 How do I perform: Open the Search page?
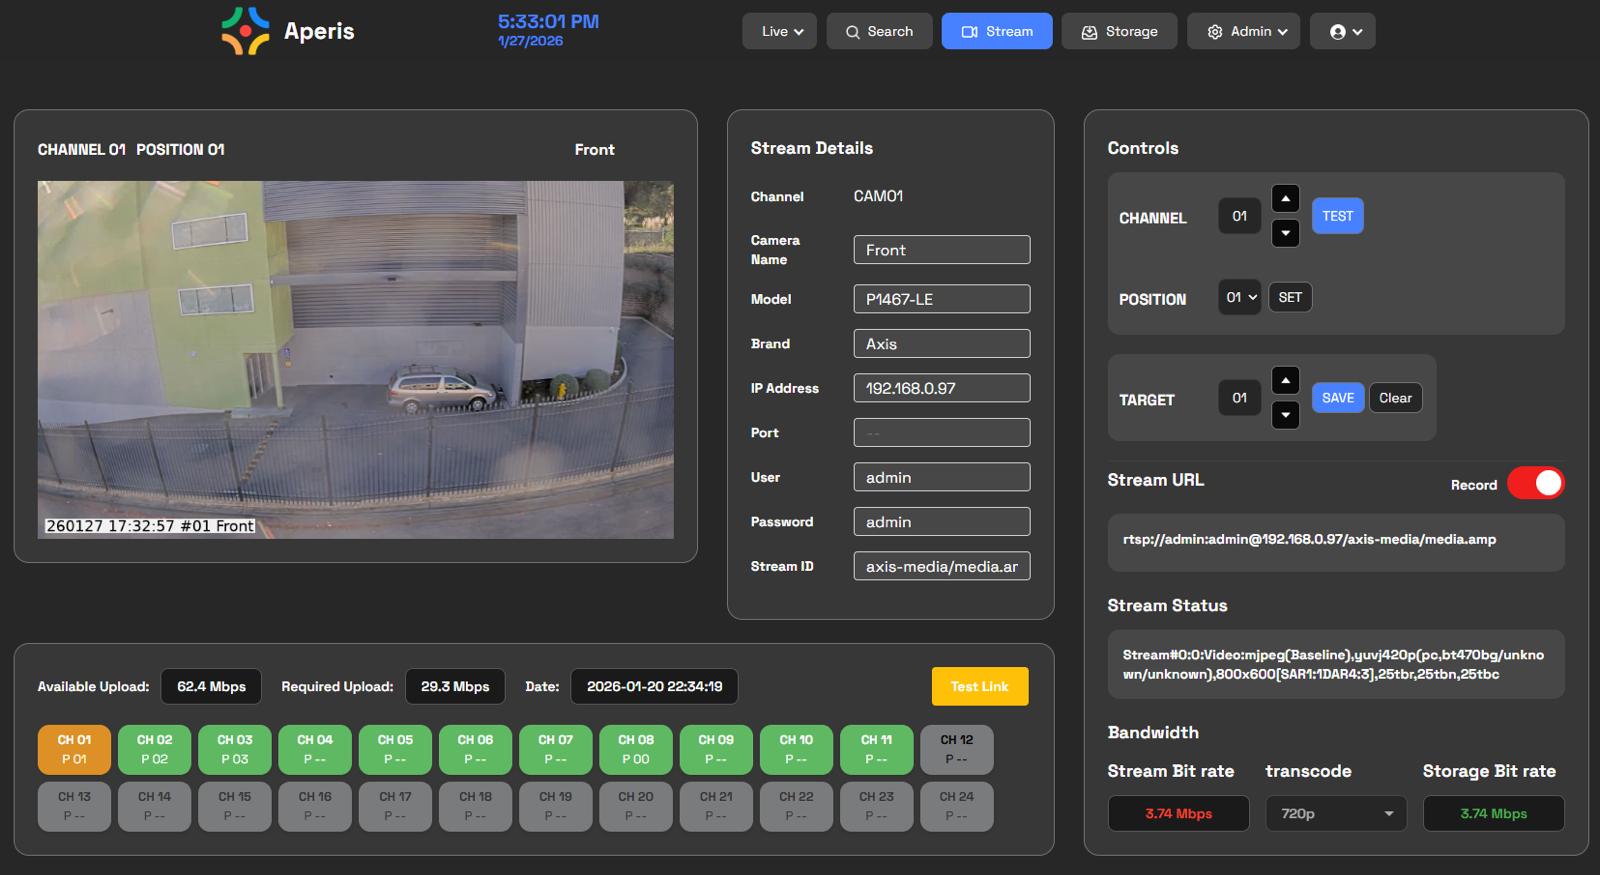[879, 32]
